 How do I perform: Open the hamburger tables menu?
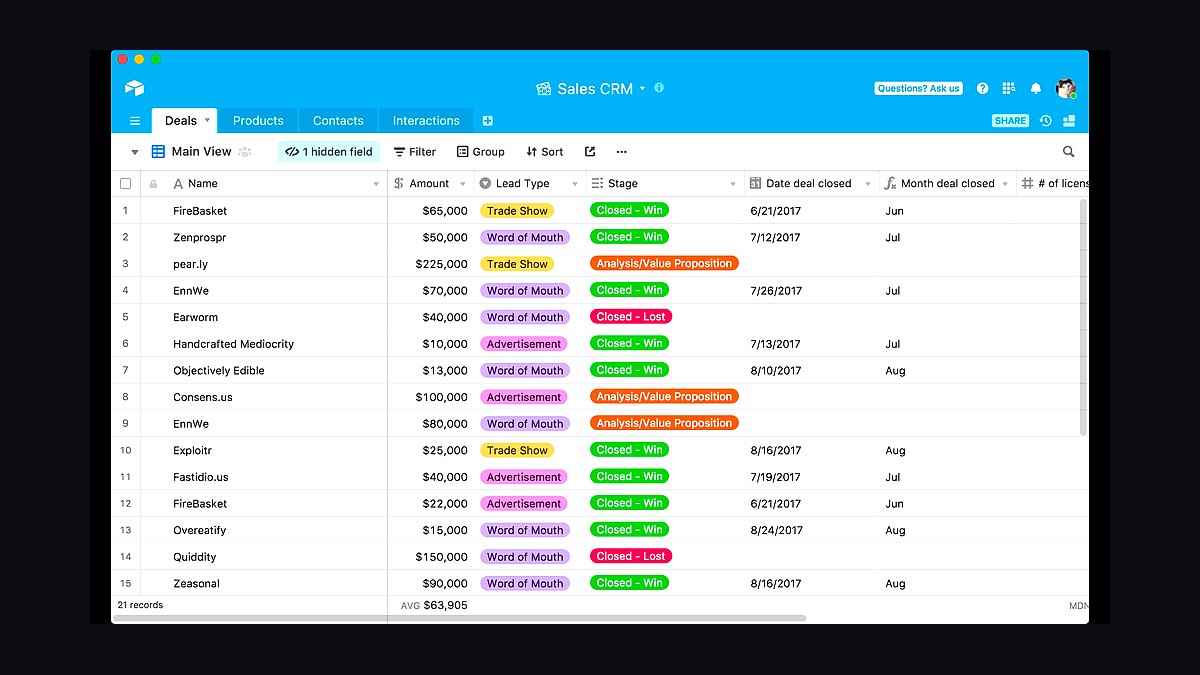[135, 121]
